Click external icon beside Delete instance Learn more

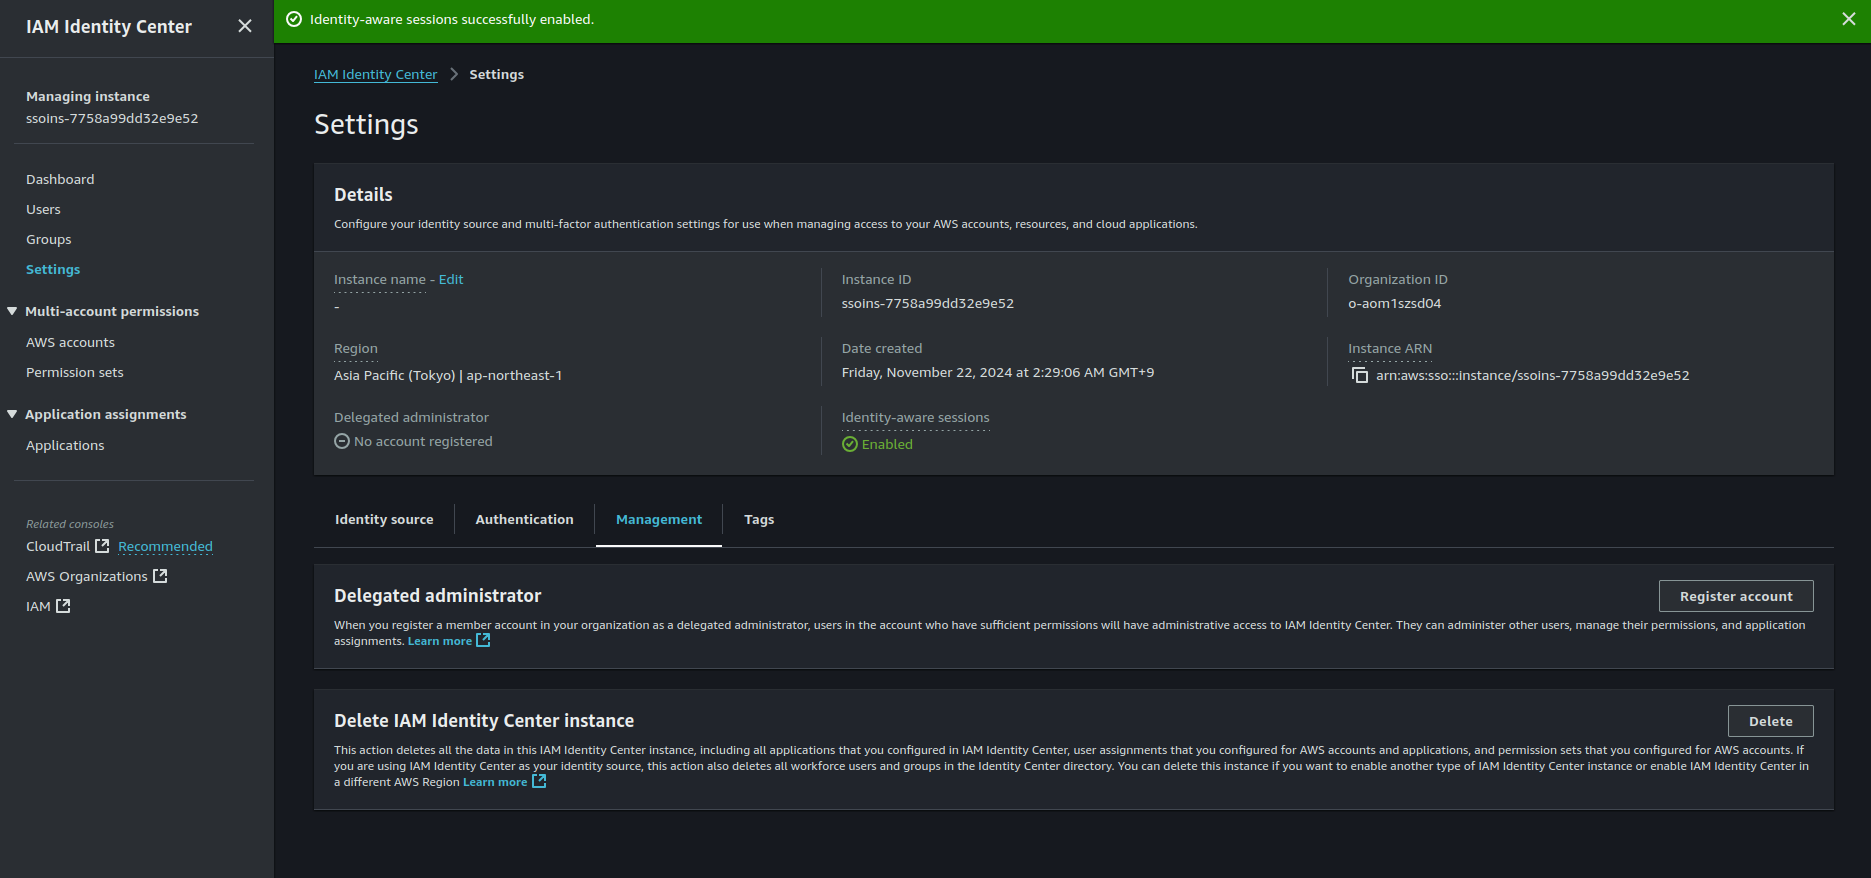(539, 781)
